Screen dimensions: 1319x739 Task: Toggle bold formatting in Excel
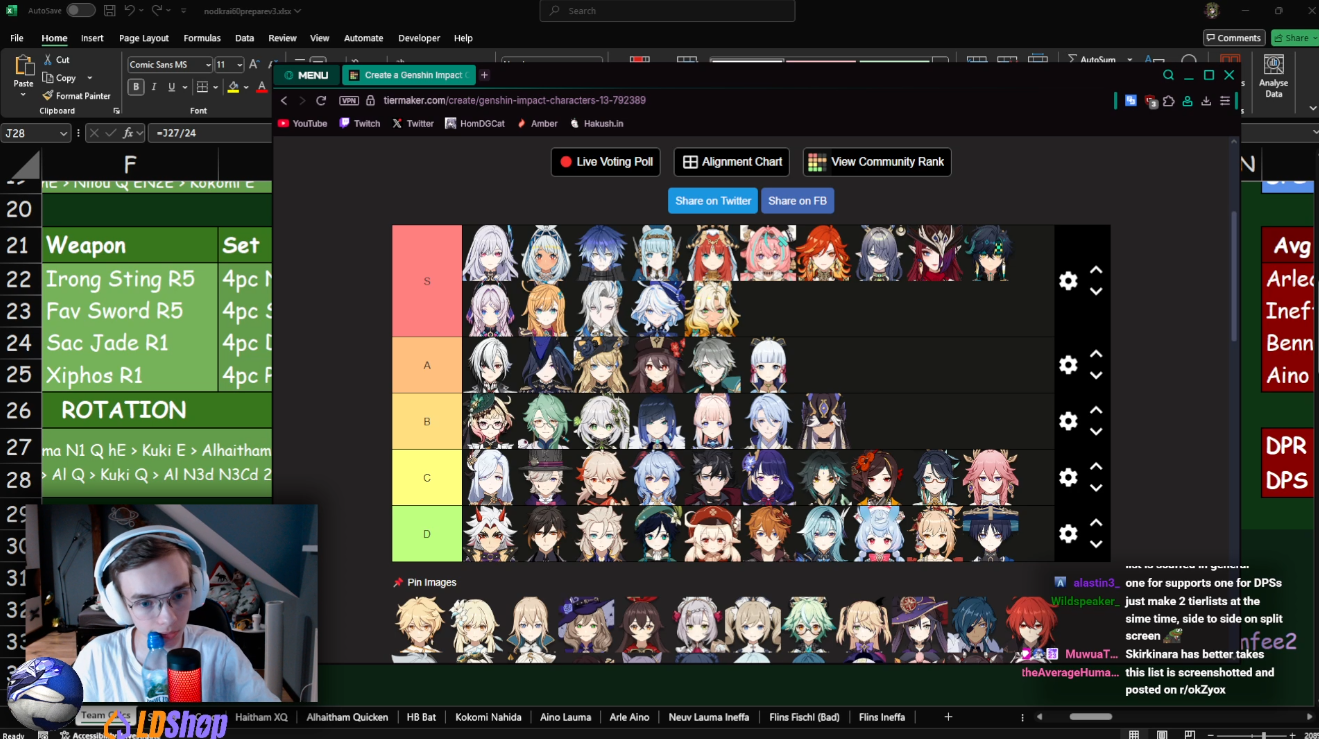click(136, 87)
